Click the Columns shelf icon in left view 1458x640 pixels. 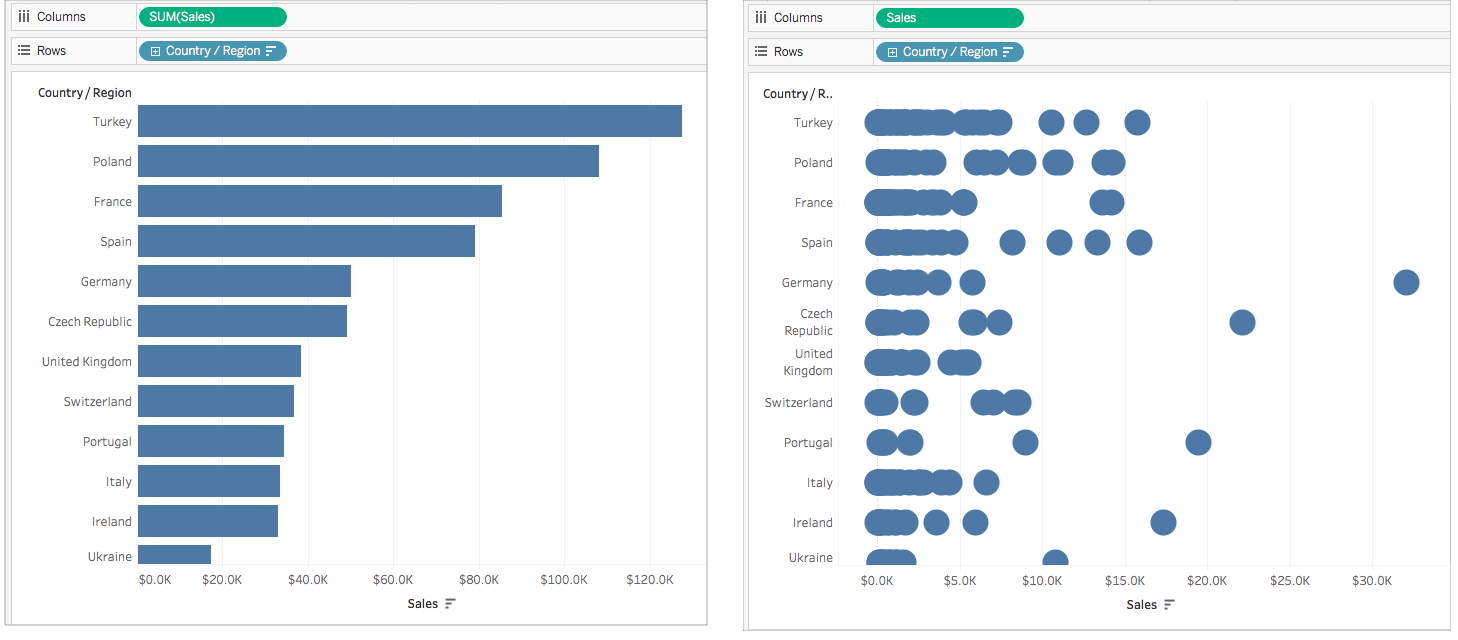coord(24,16)
